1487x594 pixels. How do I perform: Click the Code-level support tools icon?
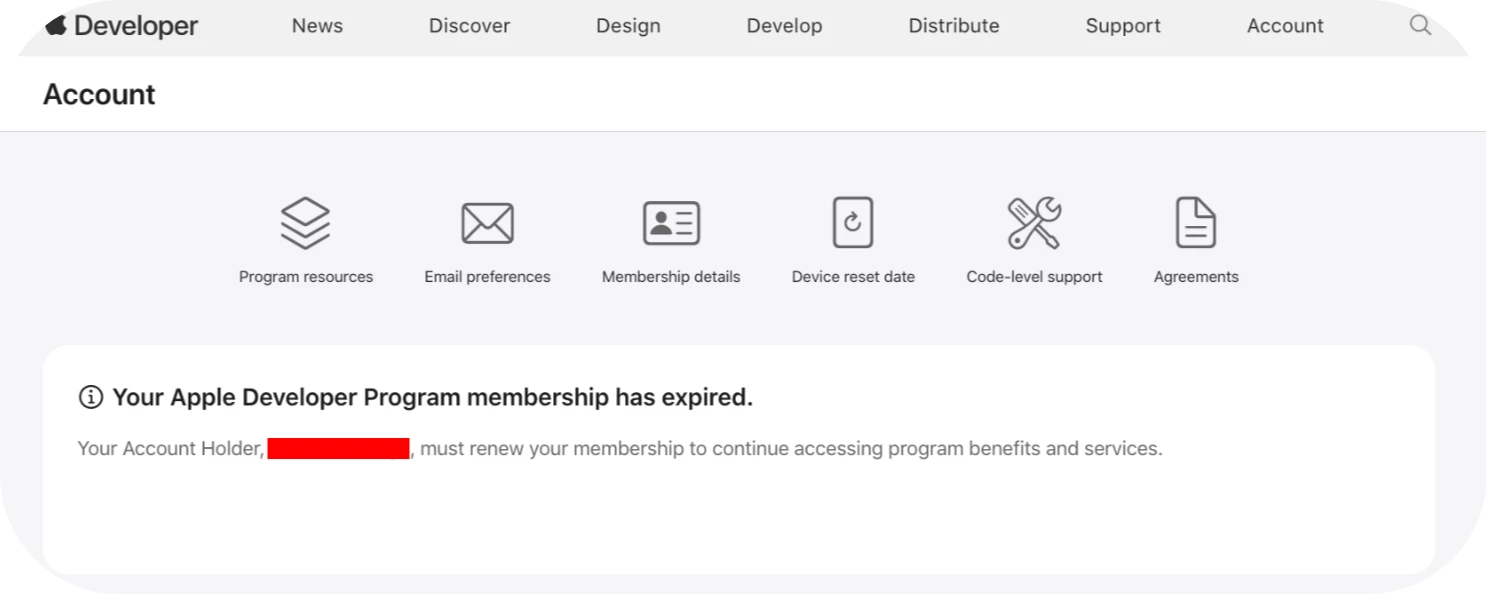click(1034, 222)
